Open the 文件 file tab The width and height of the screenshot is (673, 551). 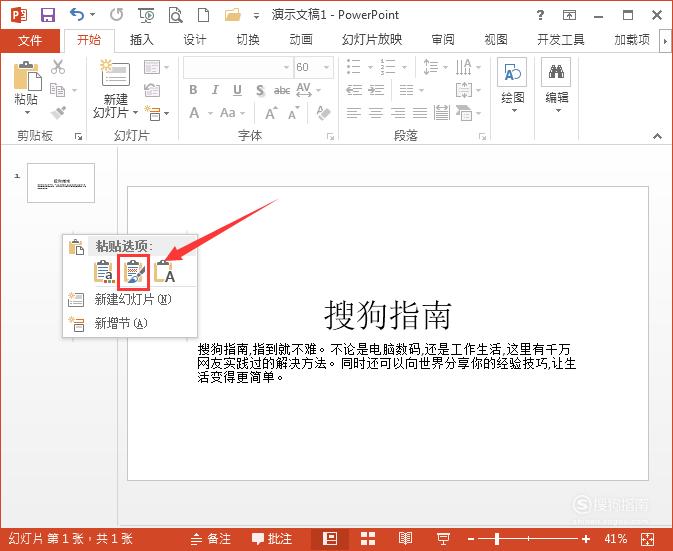click(x=30, y=41)
